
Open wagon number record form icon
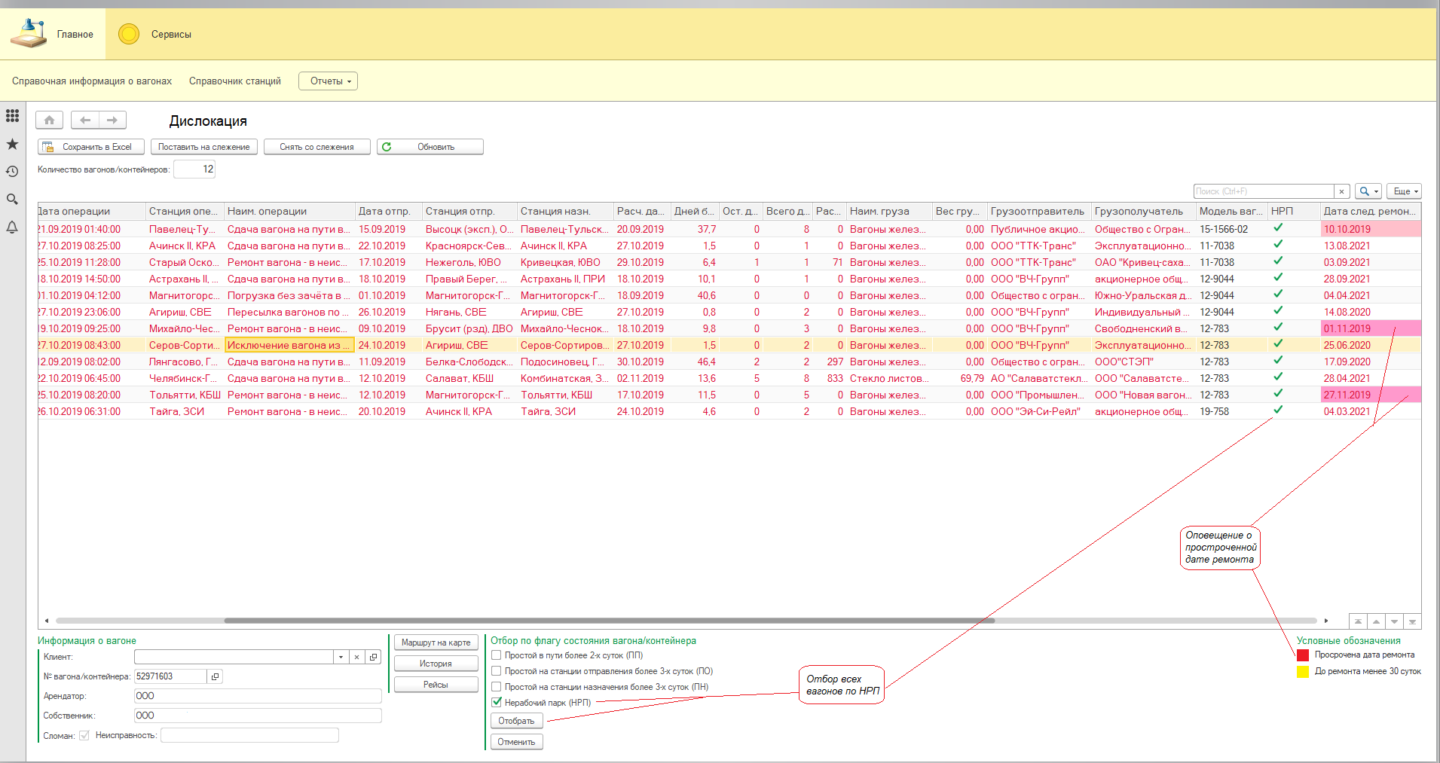(214, 677)
